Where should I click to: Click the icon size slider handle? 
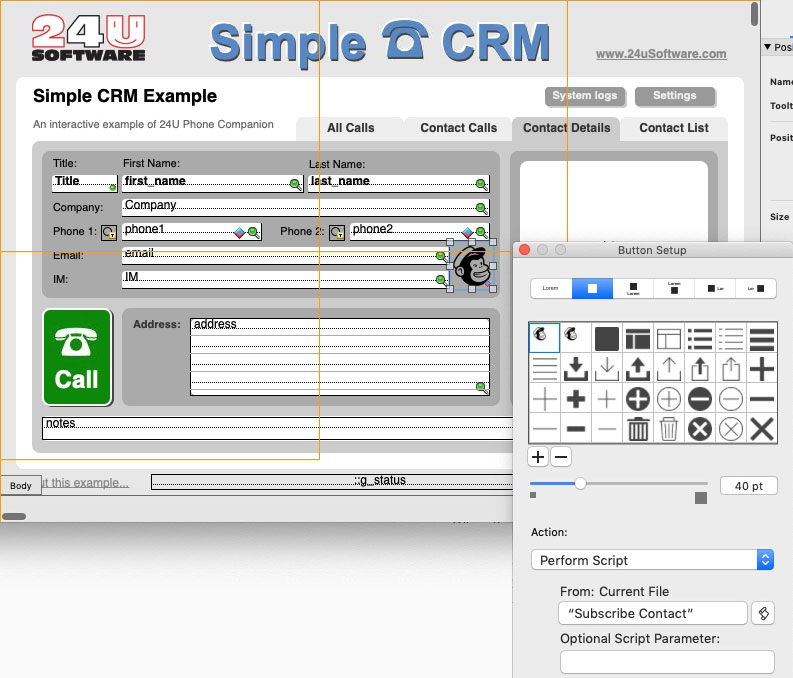pos(581,483)
